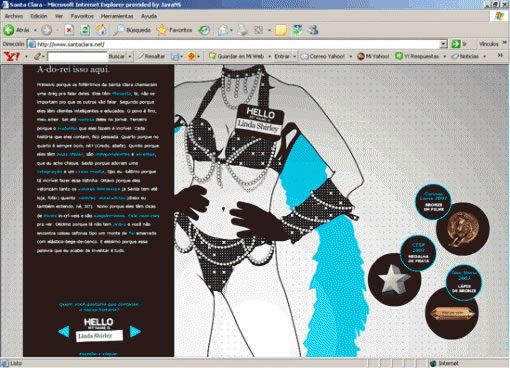
Task: Open the Ver menu
Action: pyautogui.click(x=59, y=16)
